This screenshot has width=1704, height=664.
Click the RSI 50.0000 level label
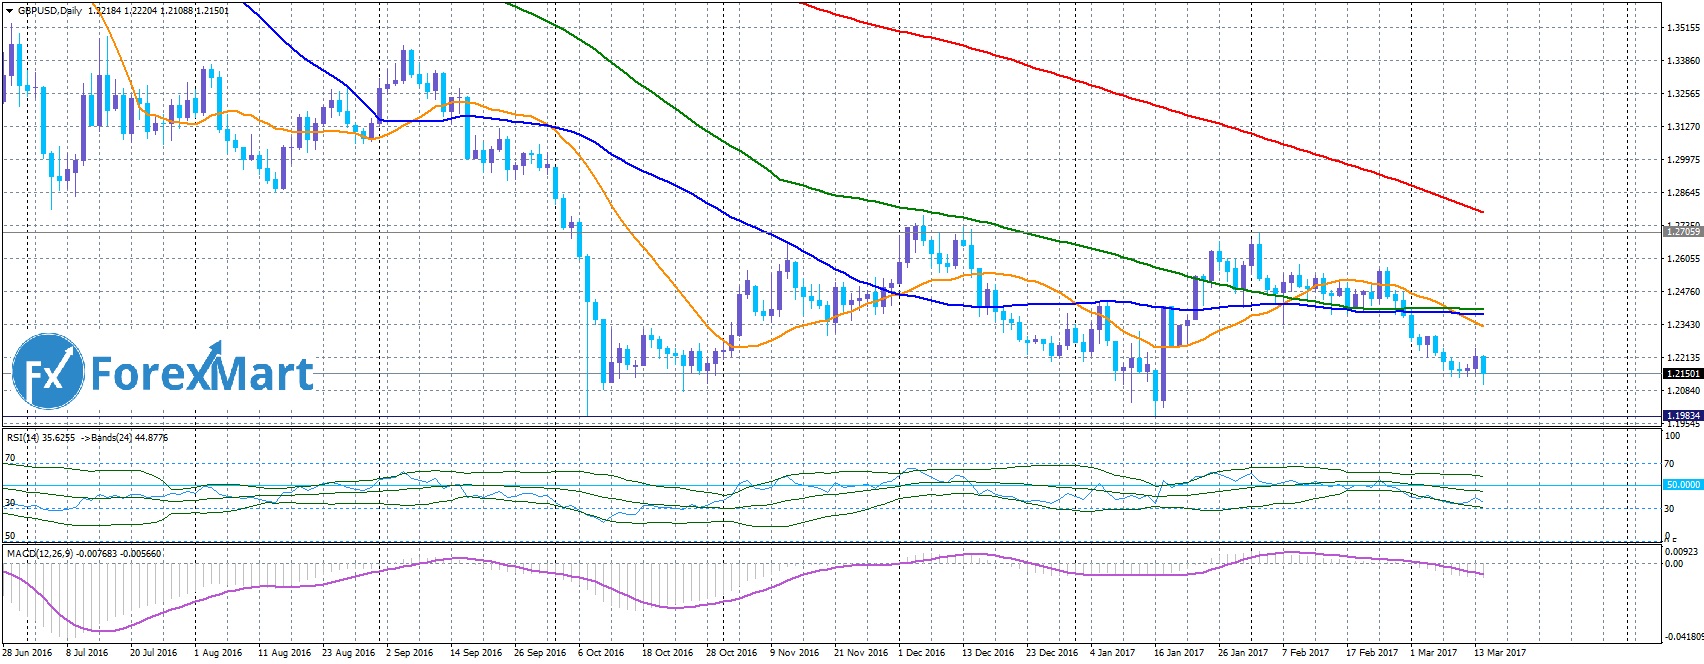(x=1682, y=485)
